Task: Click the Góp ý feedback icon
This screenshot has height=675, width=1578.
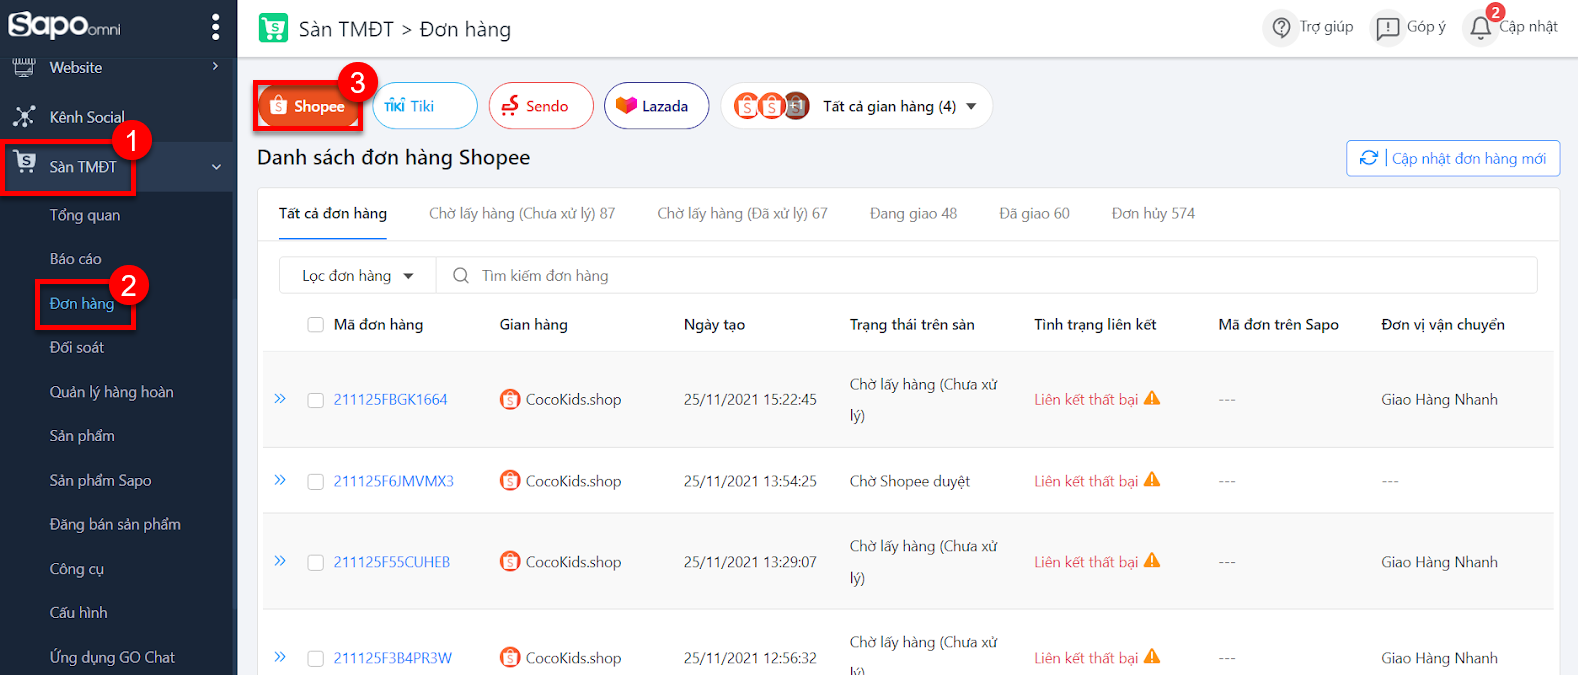Action: tap(1387, 28)
